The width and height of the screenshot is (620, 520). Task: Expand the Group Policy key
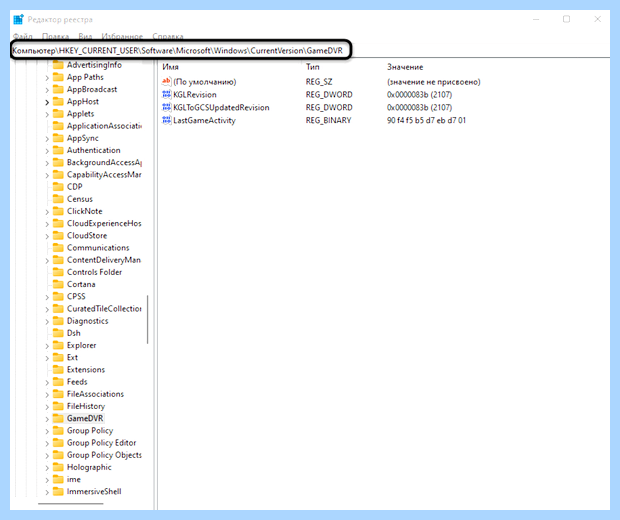(47, 431)
